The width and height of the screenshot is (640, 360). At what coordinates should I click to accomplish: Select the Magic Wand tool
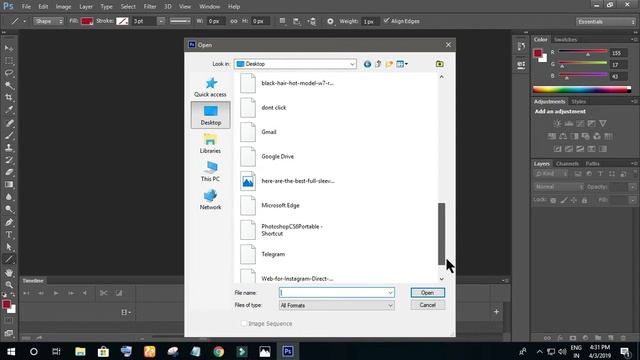[9, 85]
